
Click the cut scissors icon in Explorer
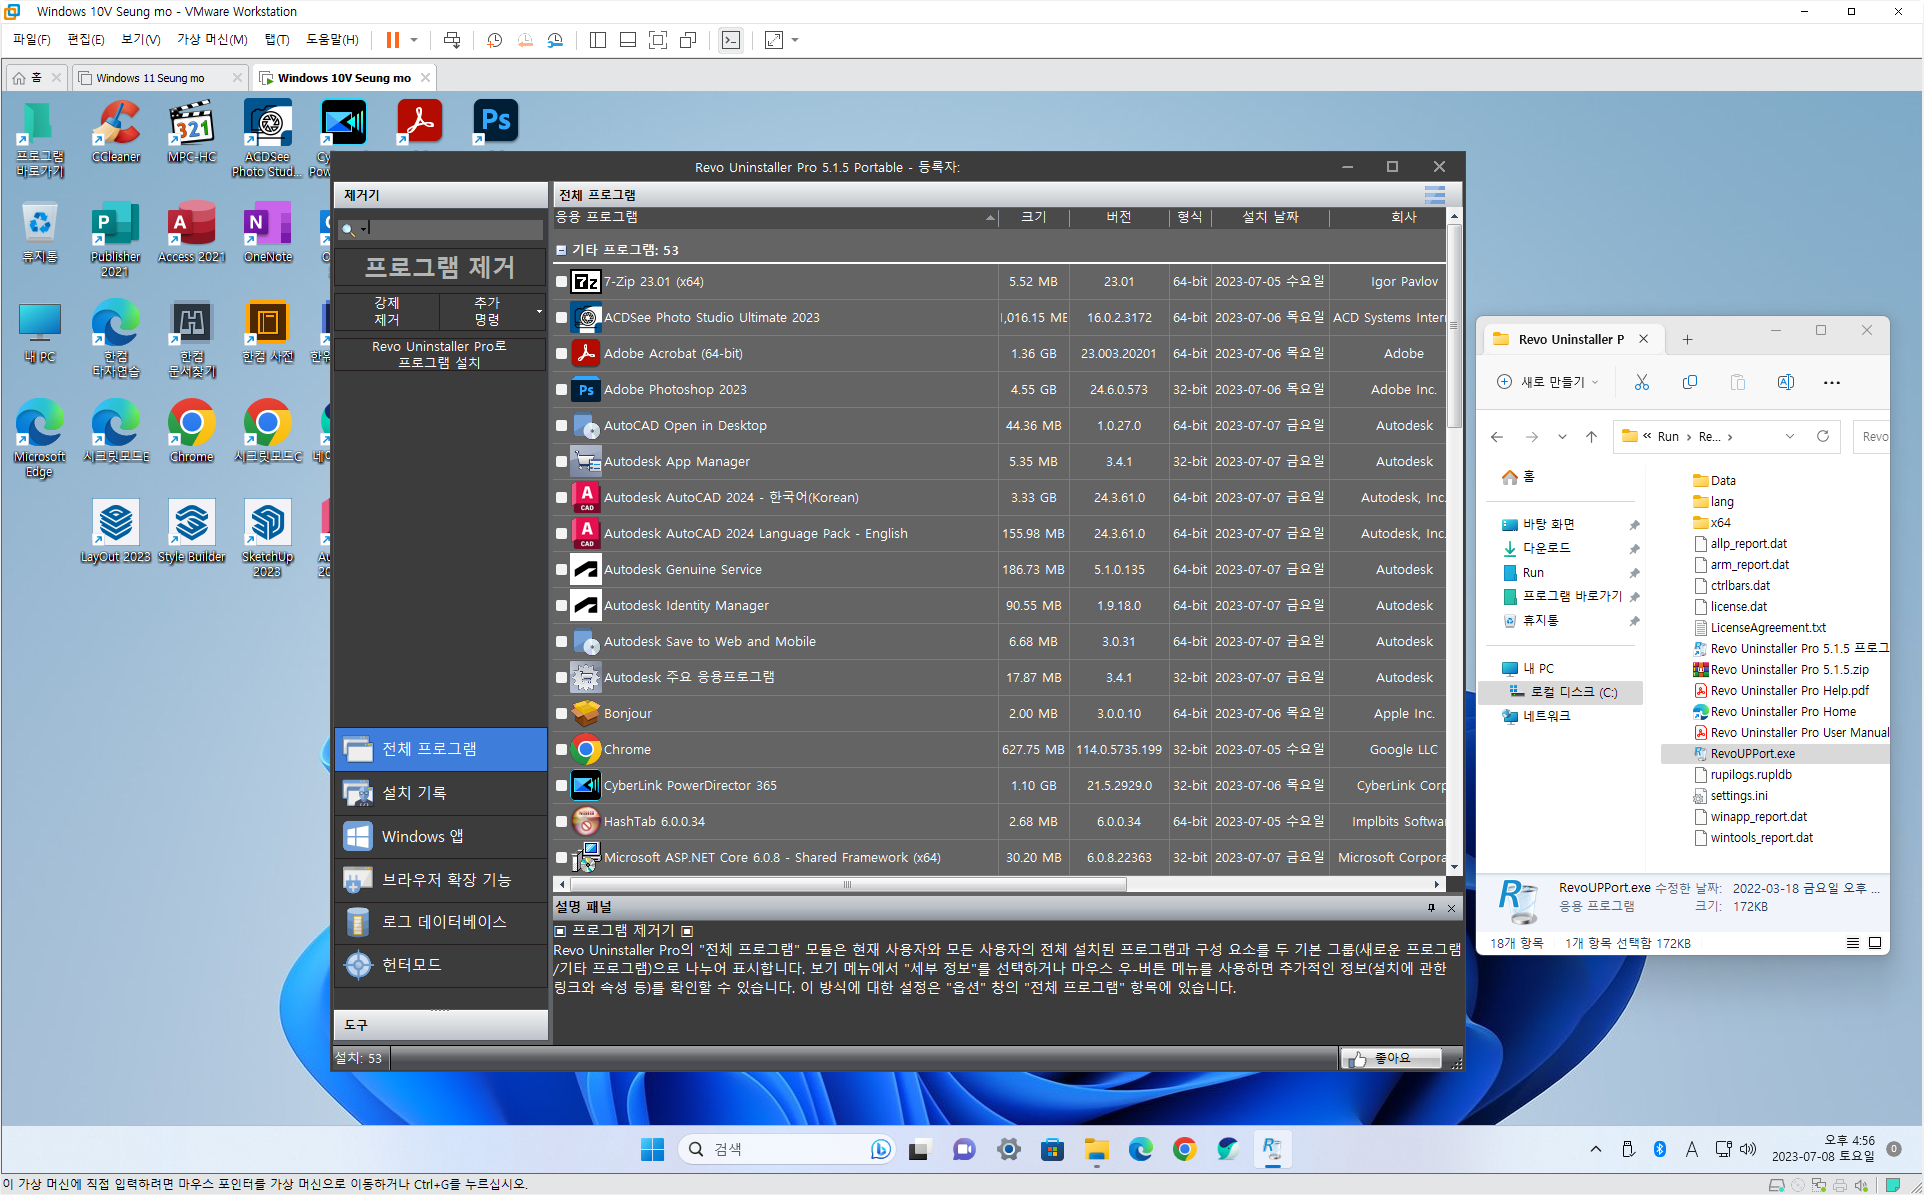click(1641, 382)
